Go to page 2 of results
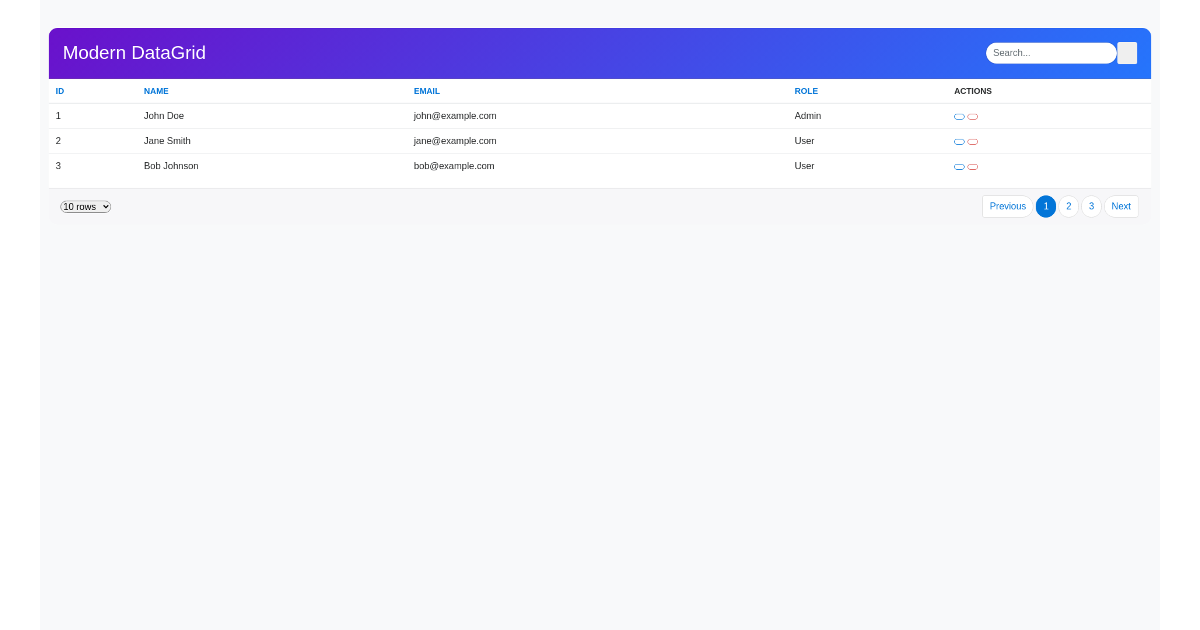 point(1068,206)
